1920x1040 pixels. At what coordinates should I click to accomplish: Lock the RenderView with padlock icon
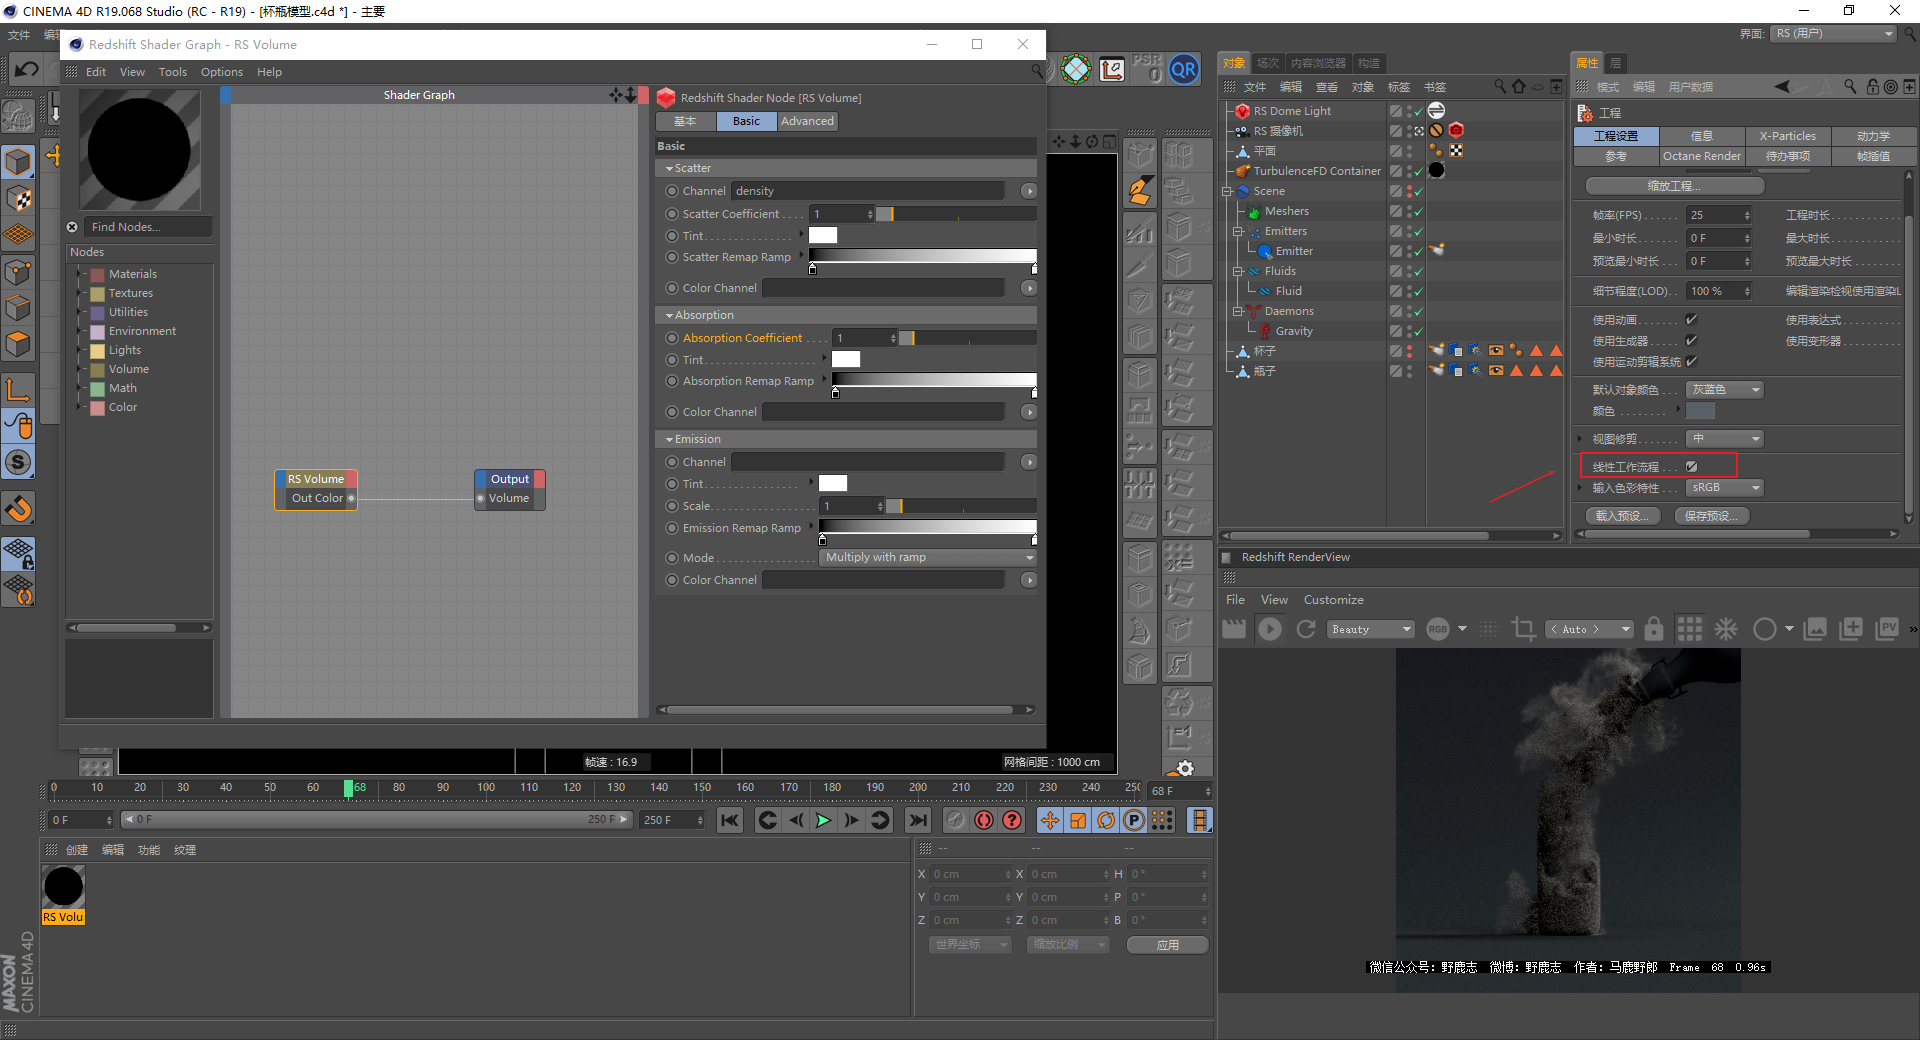(x=1654, y=629)
